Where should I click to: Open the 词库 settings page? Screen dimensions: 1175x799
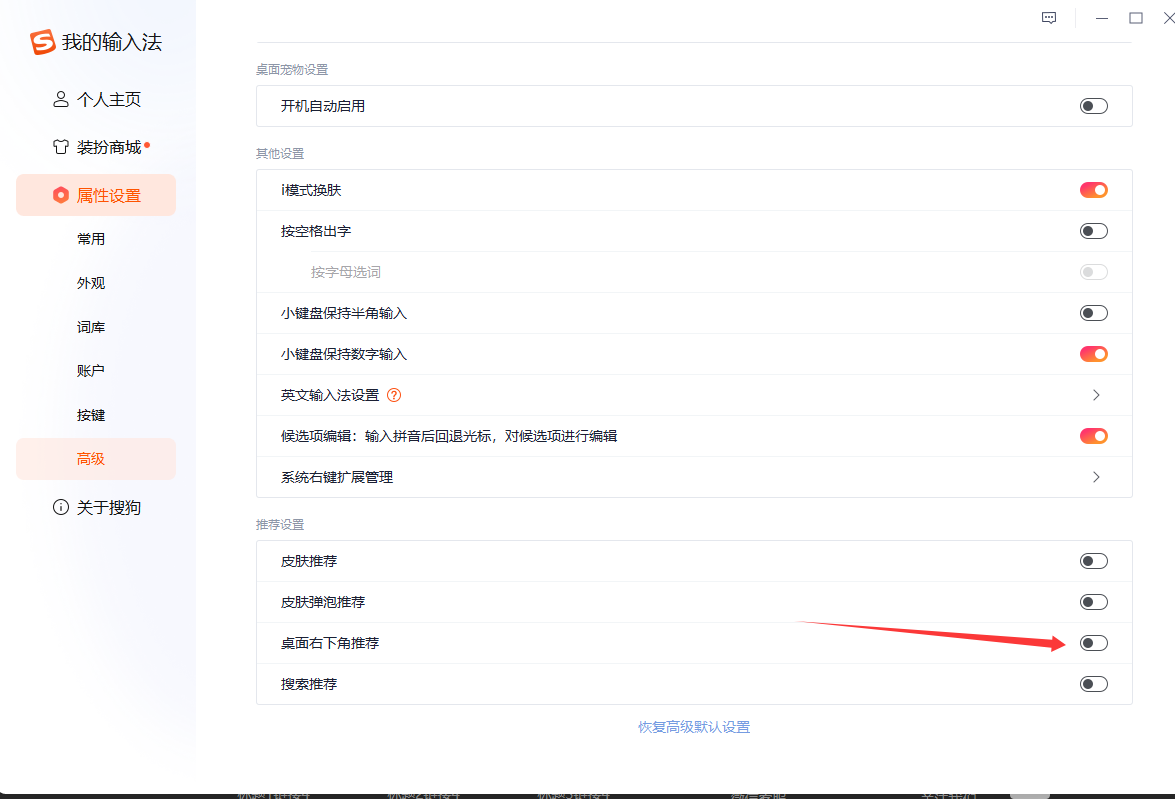click(x=91, y=327)
